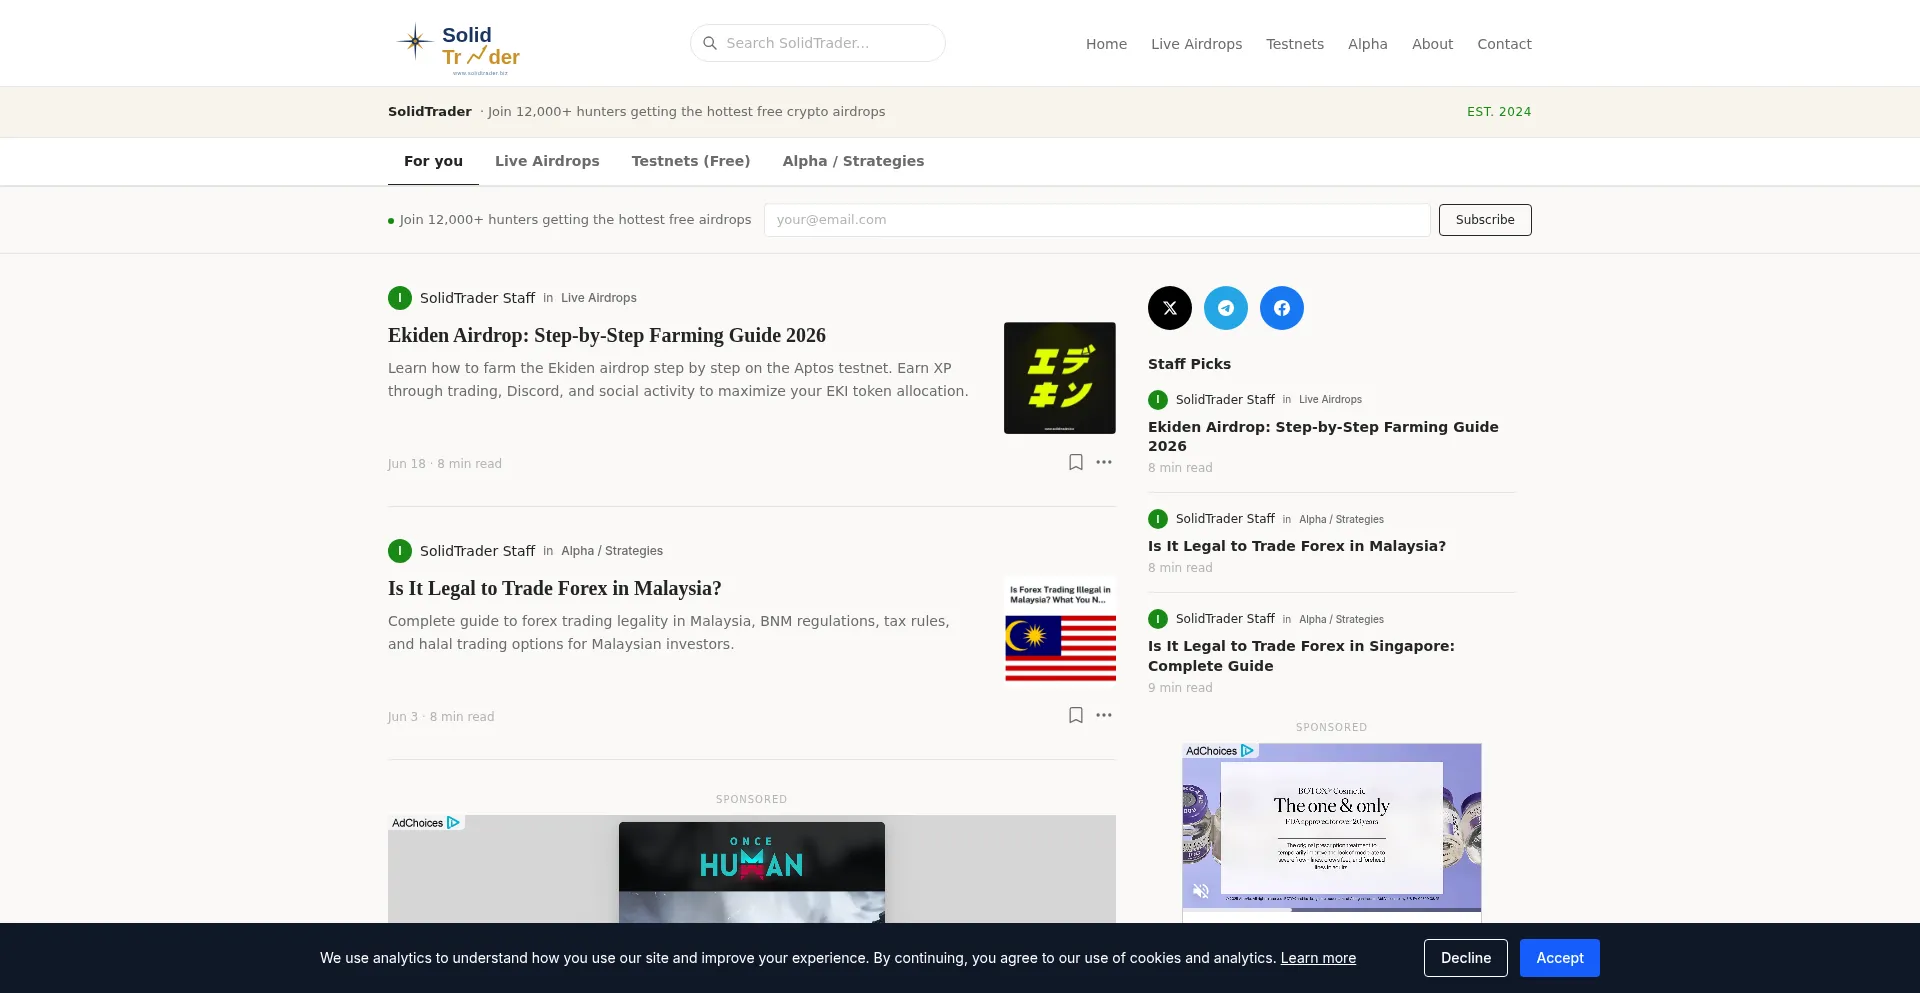Click author avatar on Forex Malaysia feed article

point(400,551)
